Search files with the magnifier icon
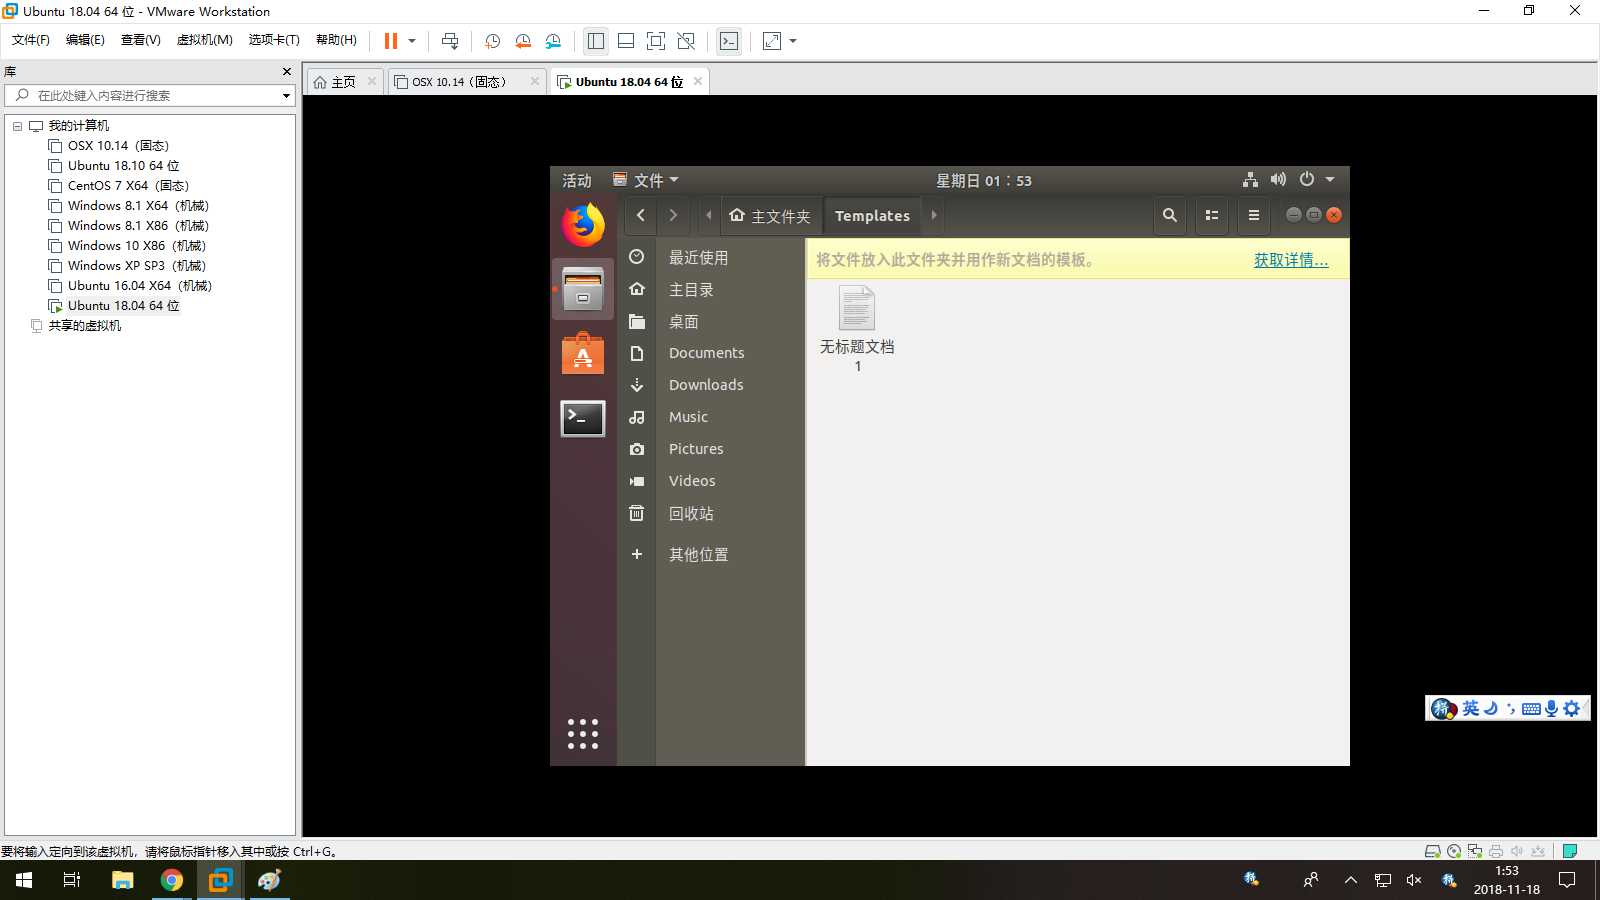This screenshot has height=900, width=1600. click(x=1169, y=215)
